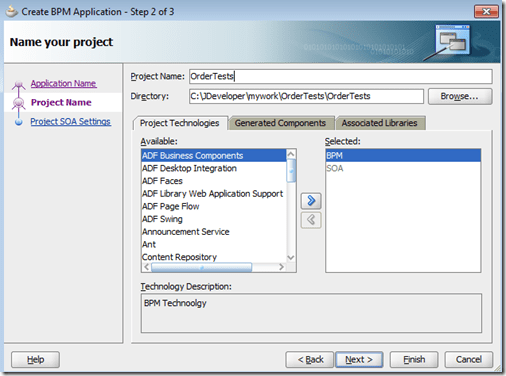Select the Project Technologies tab
Image resolution: width=506 pixels, height=376 pixels.
click(180, 123)
